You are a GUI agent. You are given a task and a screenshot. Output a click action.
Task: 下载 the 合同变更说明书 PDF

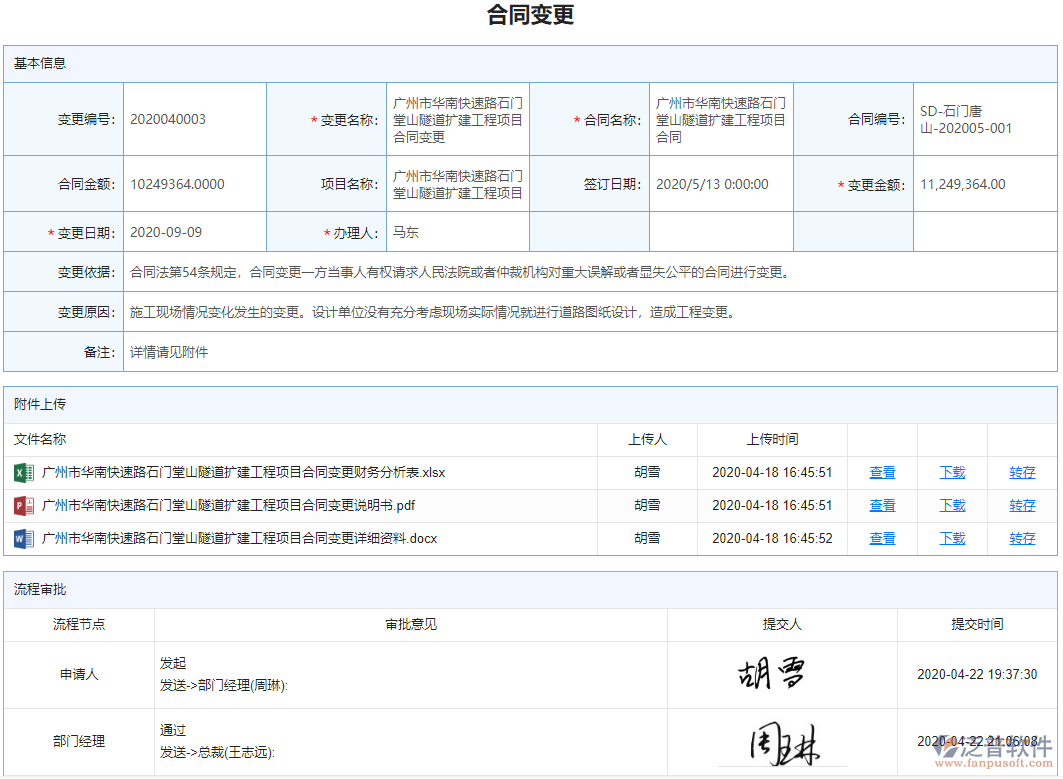click(951, 505)
